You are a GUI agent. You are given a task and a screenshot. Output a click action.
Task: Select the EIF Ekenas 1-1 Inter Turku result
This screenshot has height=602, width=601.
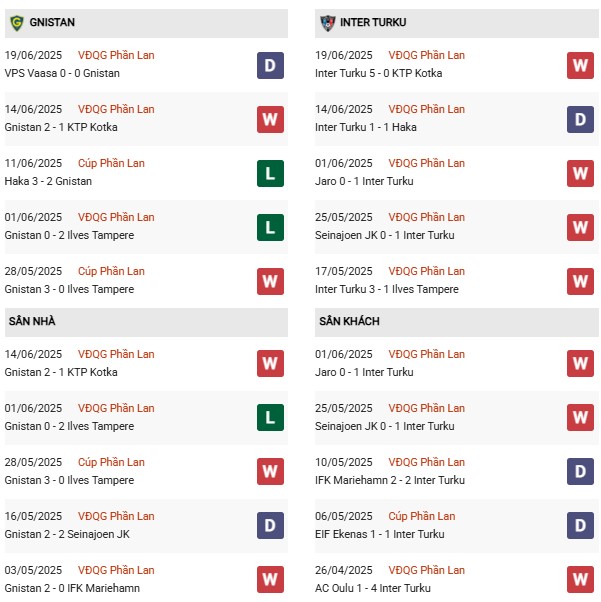379,534
